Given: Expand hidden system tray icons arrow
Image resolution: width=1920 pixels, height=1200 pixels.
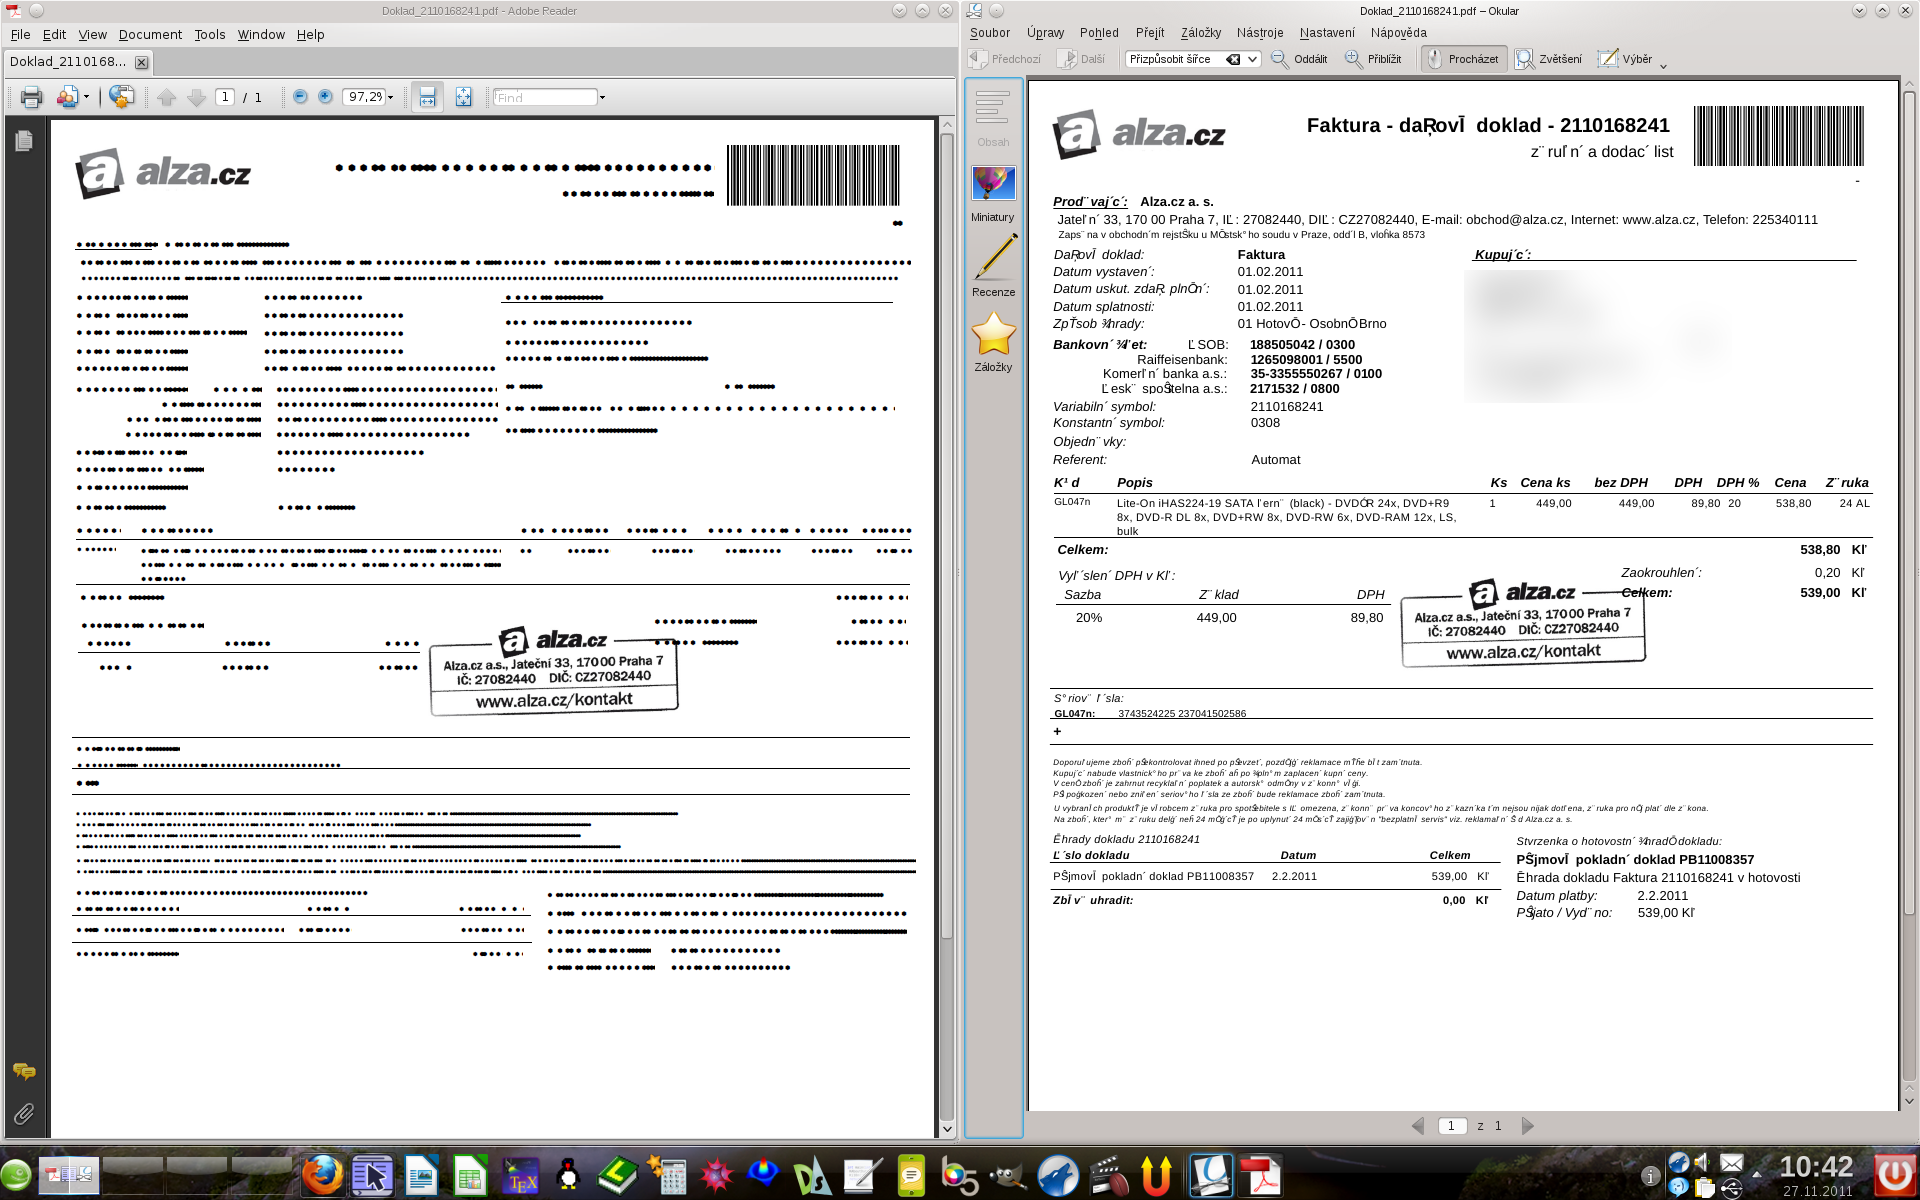Looking at the screenshot, I should point(1758,1176).
